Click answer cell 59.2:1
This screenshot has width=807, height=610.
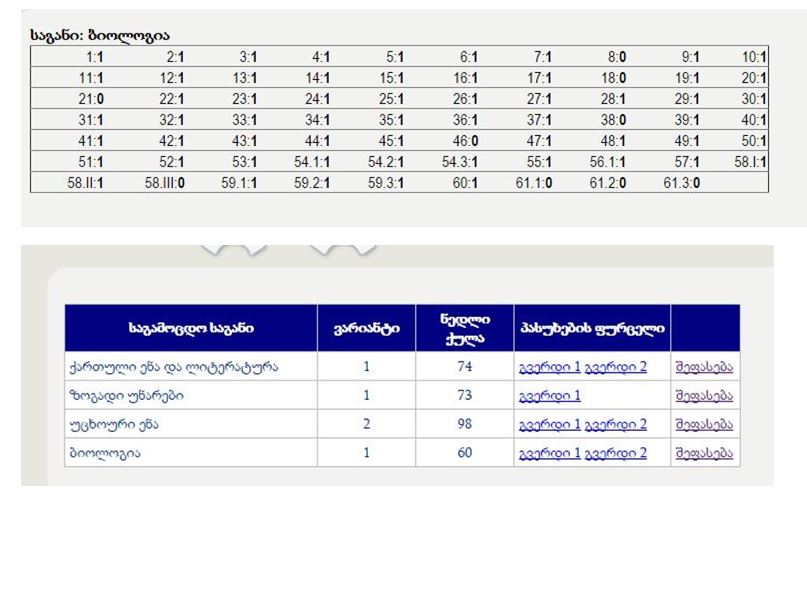click(312, 183)
